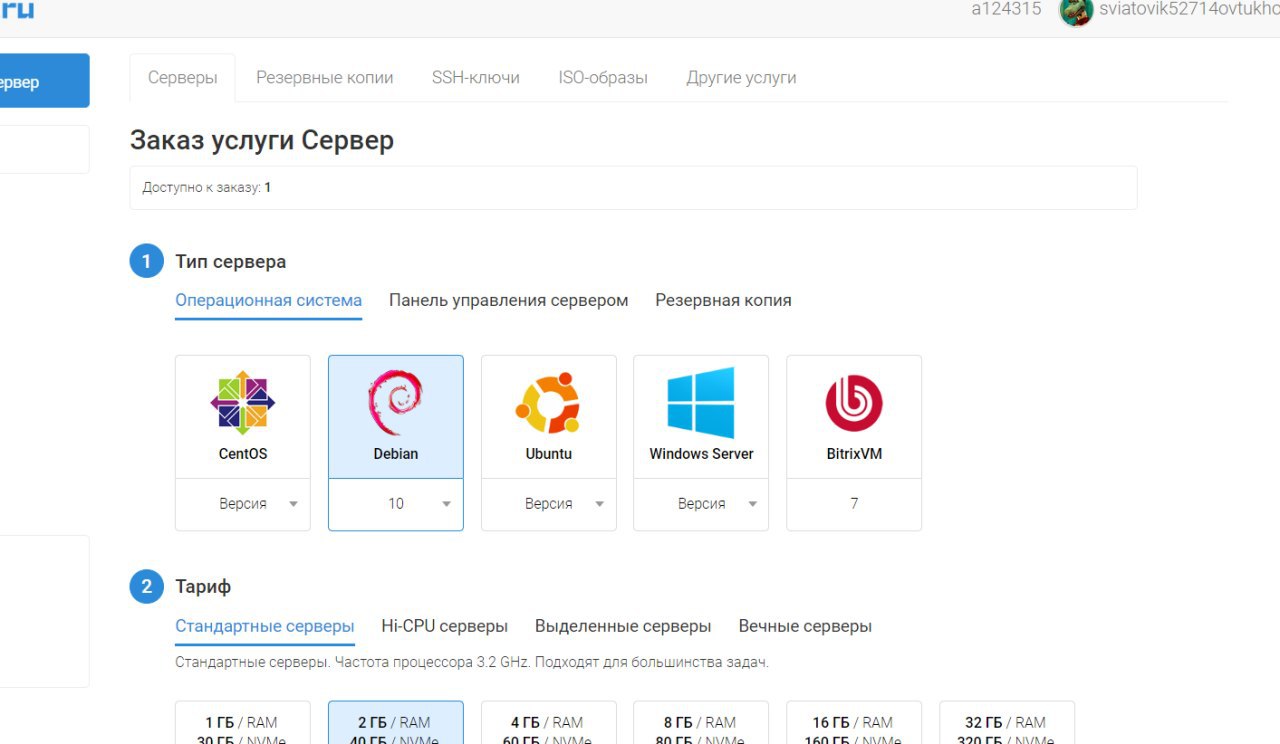The width and height of the screenshot is (1280, 744).
Task: Choose the 2 ГБ RAM tariff card
Action: tap(396, 723)
